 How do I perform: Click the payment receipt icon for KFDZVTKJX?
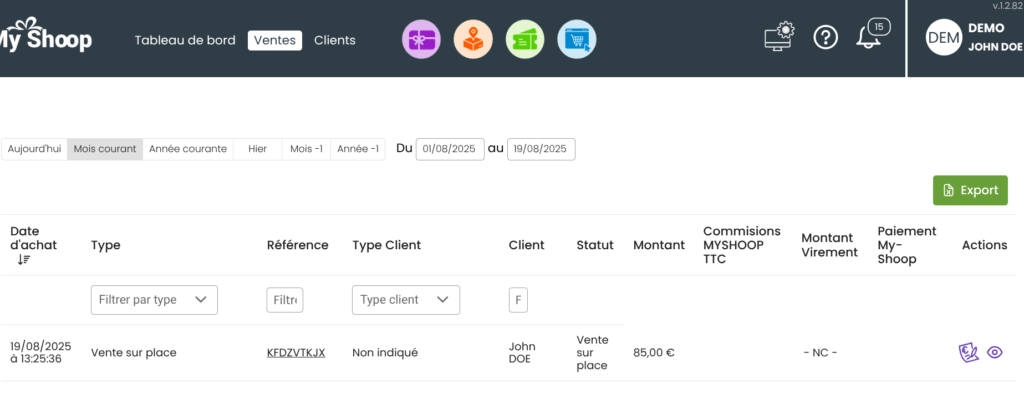pos(968,352)
